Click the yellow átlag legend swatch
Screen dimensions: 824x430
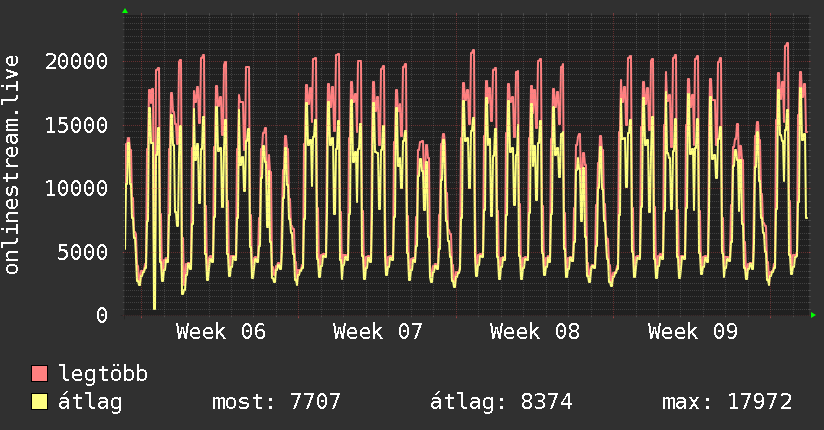[x=40, y=402]
